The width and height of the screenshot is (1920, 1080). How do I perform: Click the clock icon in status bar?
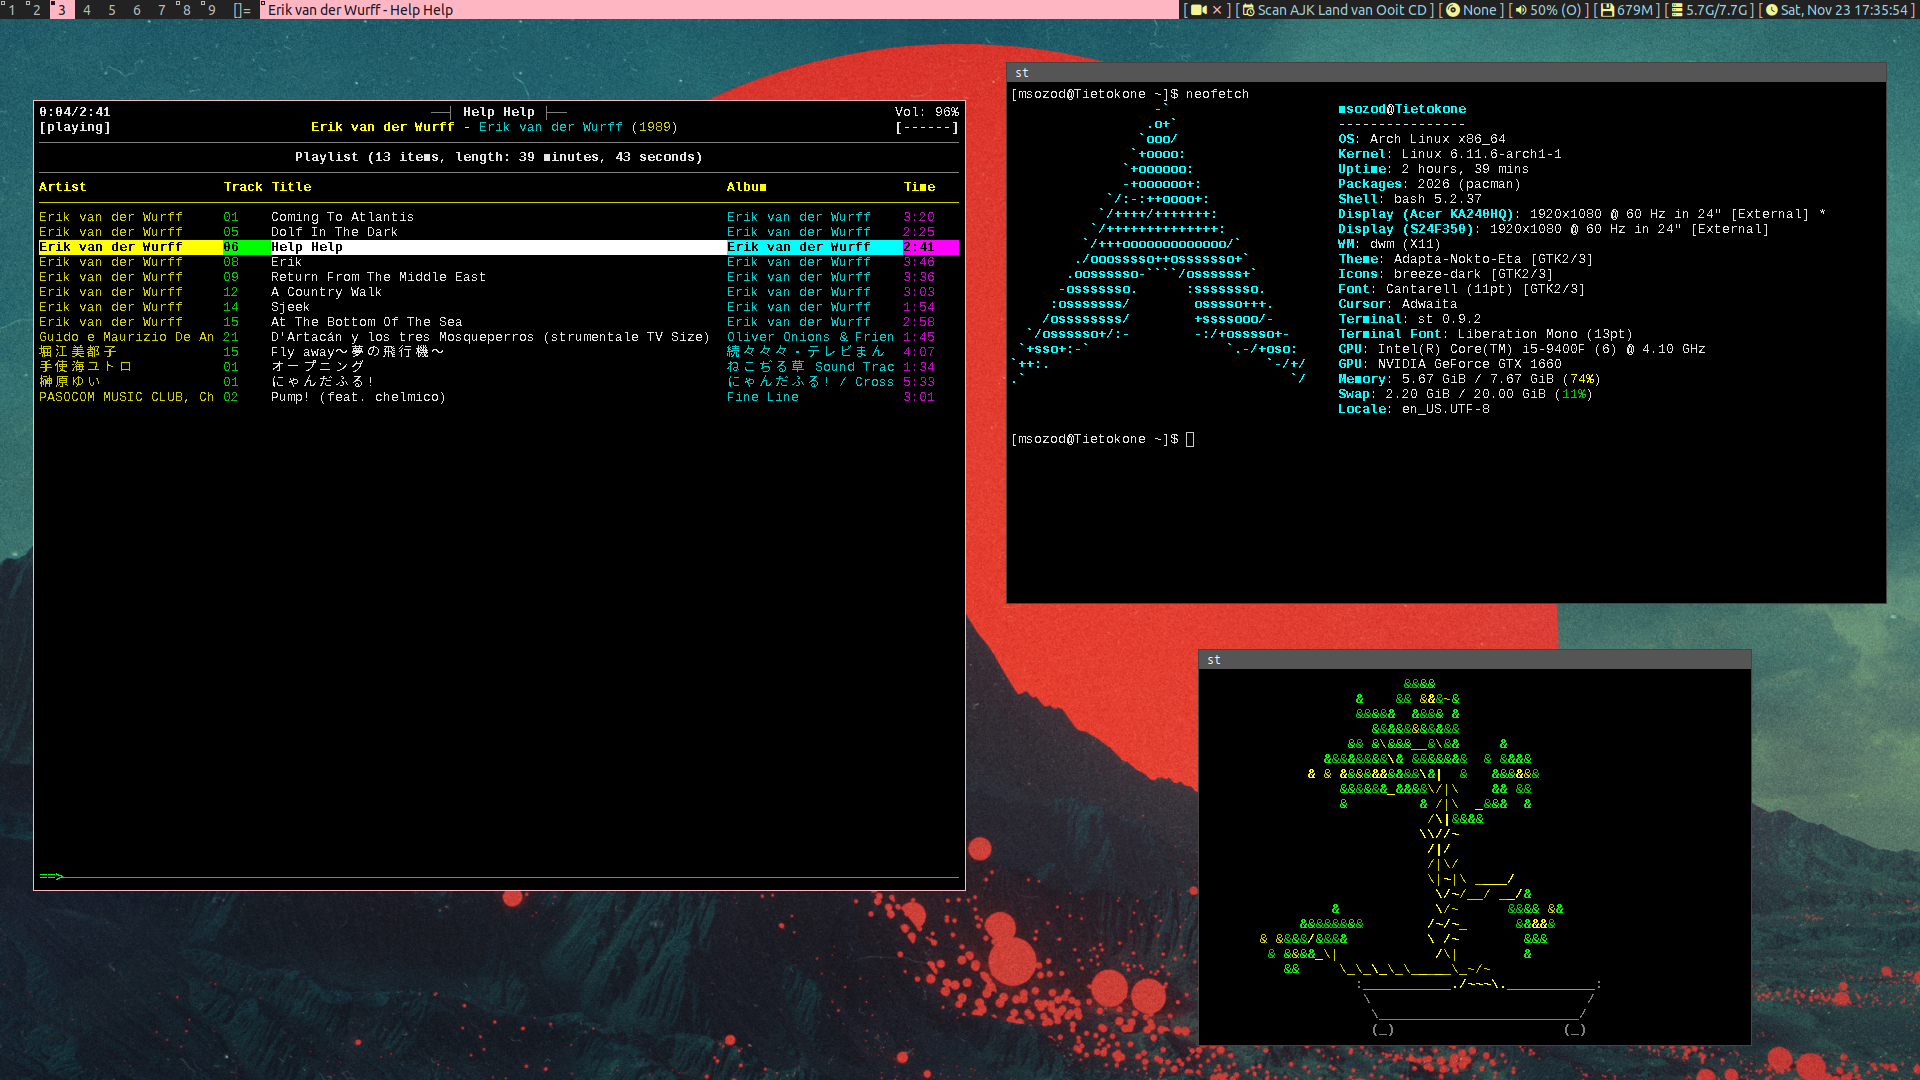point(1772,10)
